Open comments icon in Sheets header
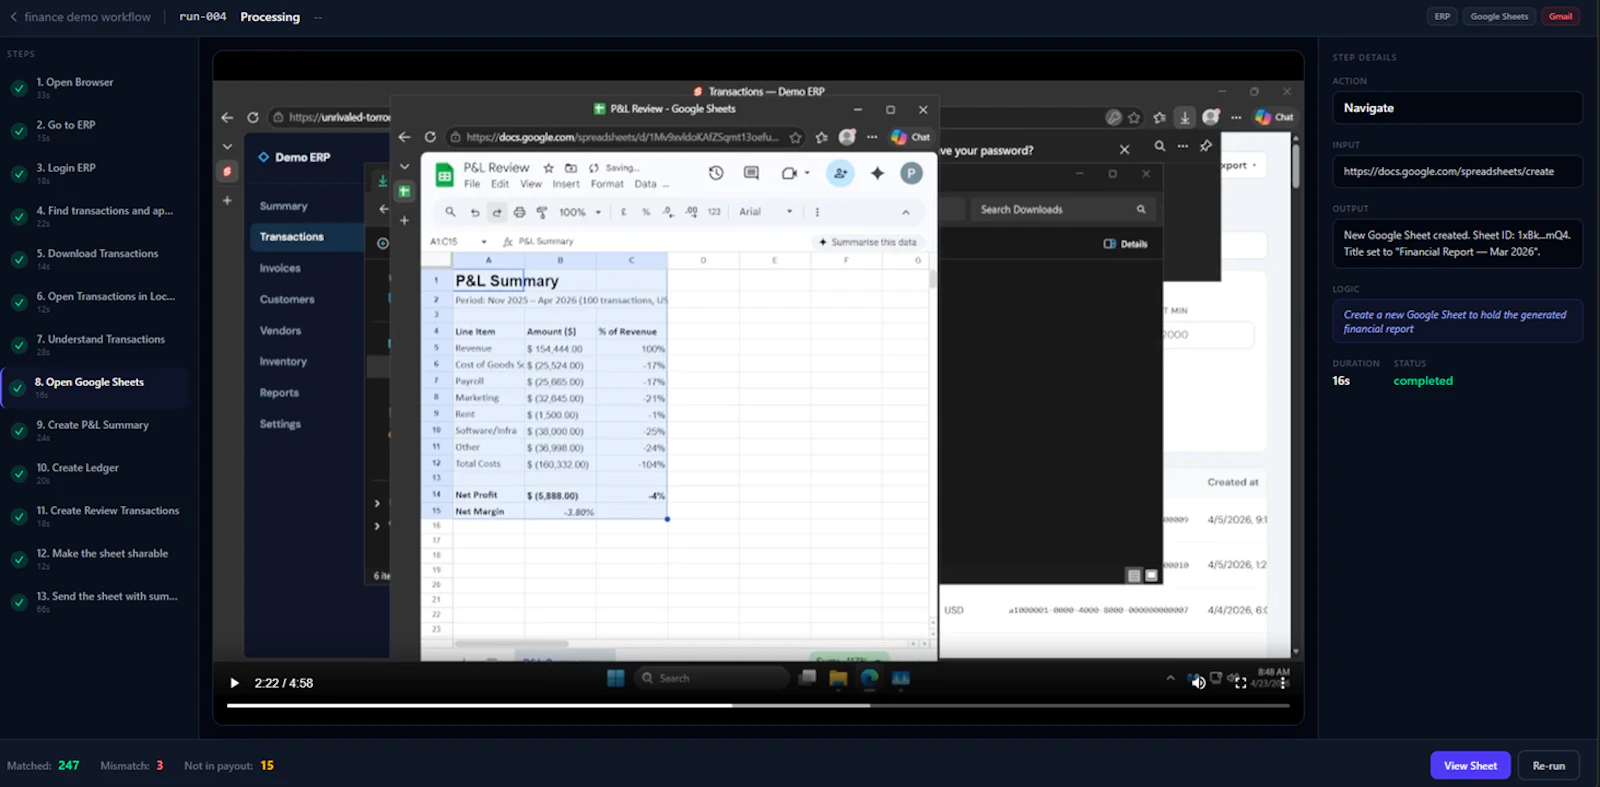 751,173
